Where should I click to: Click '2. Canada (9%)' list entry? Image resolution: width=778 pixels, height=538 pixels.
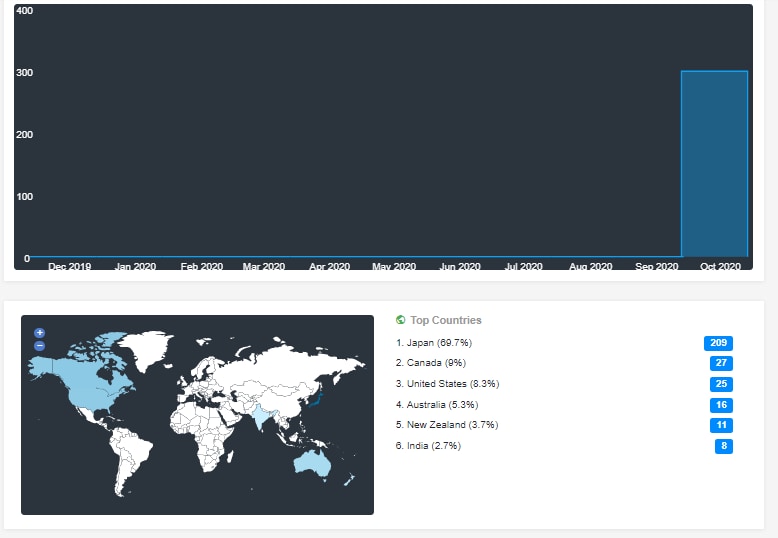(431, 363)
